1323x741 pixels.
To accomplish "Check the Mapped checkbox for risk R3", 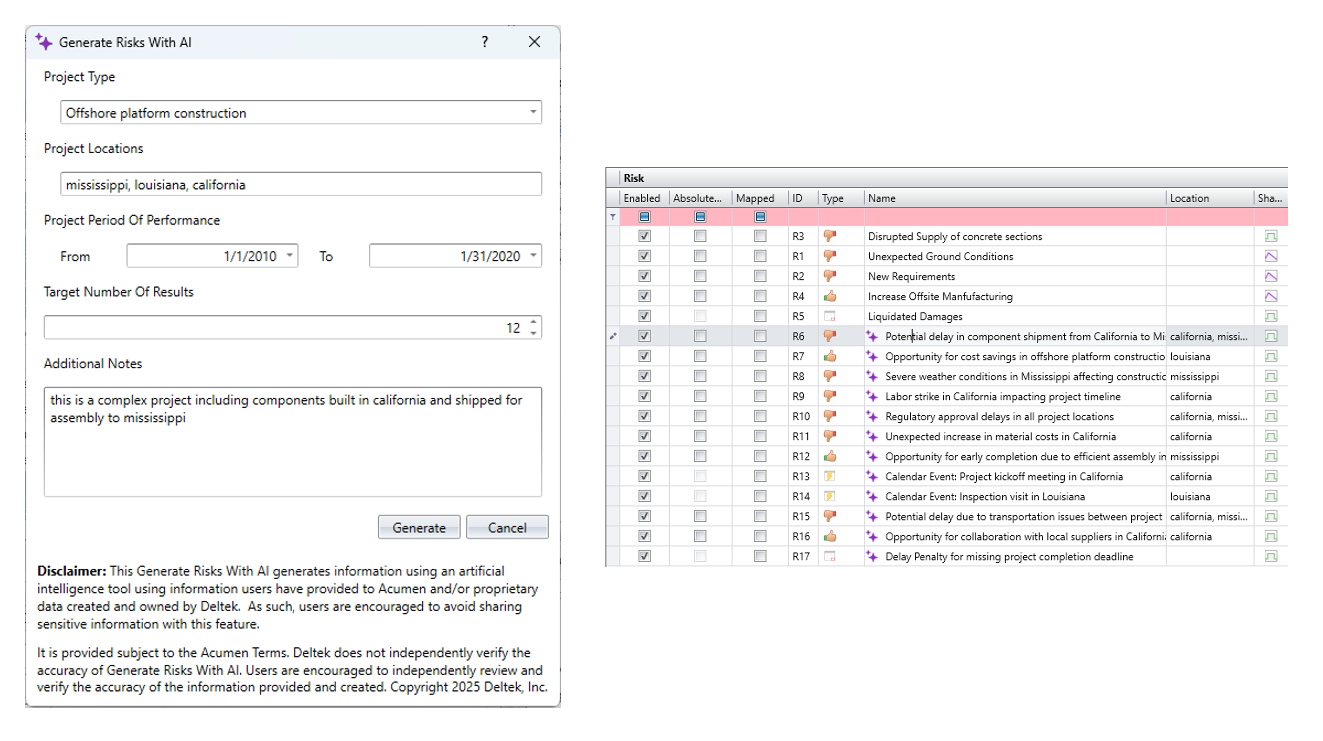I will point(760,236).
